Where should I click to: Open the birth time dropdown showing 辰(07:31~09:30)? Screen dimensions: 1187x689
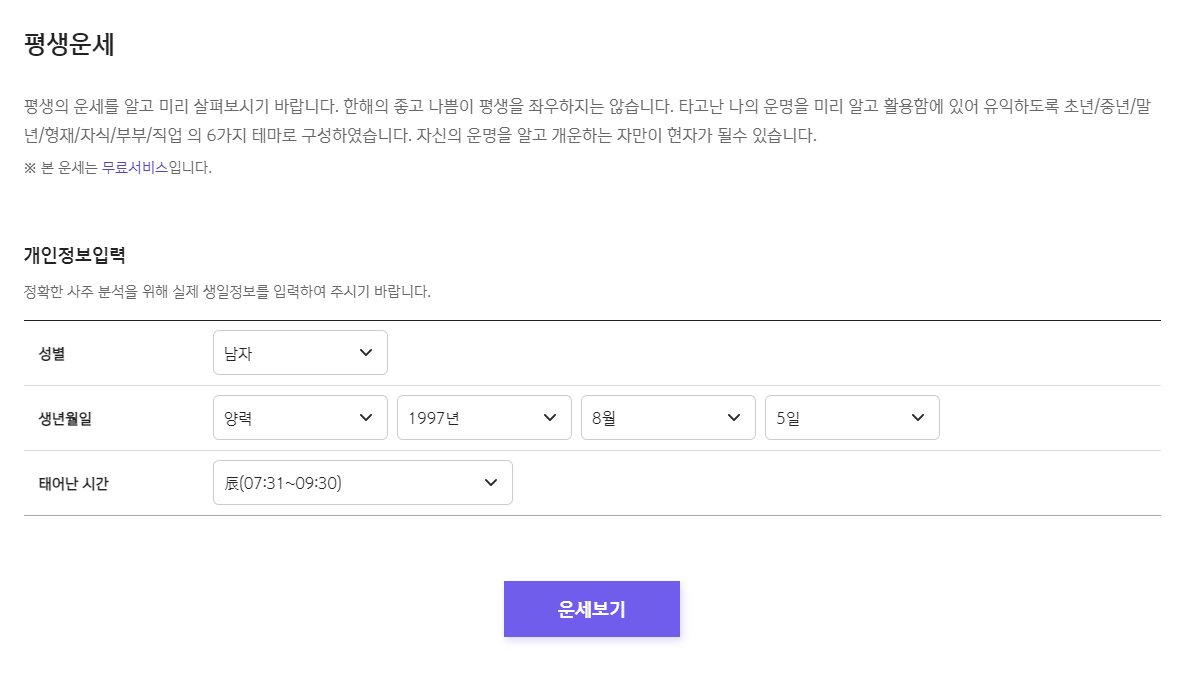point(363,482)
